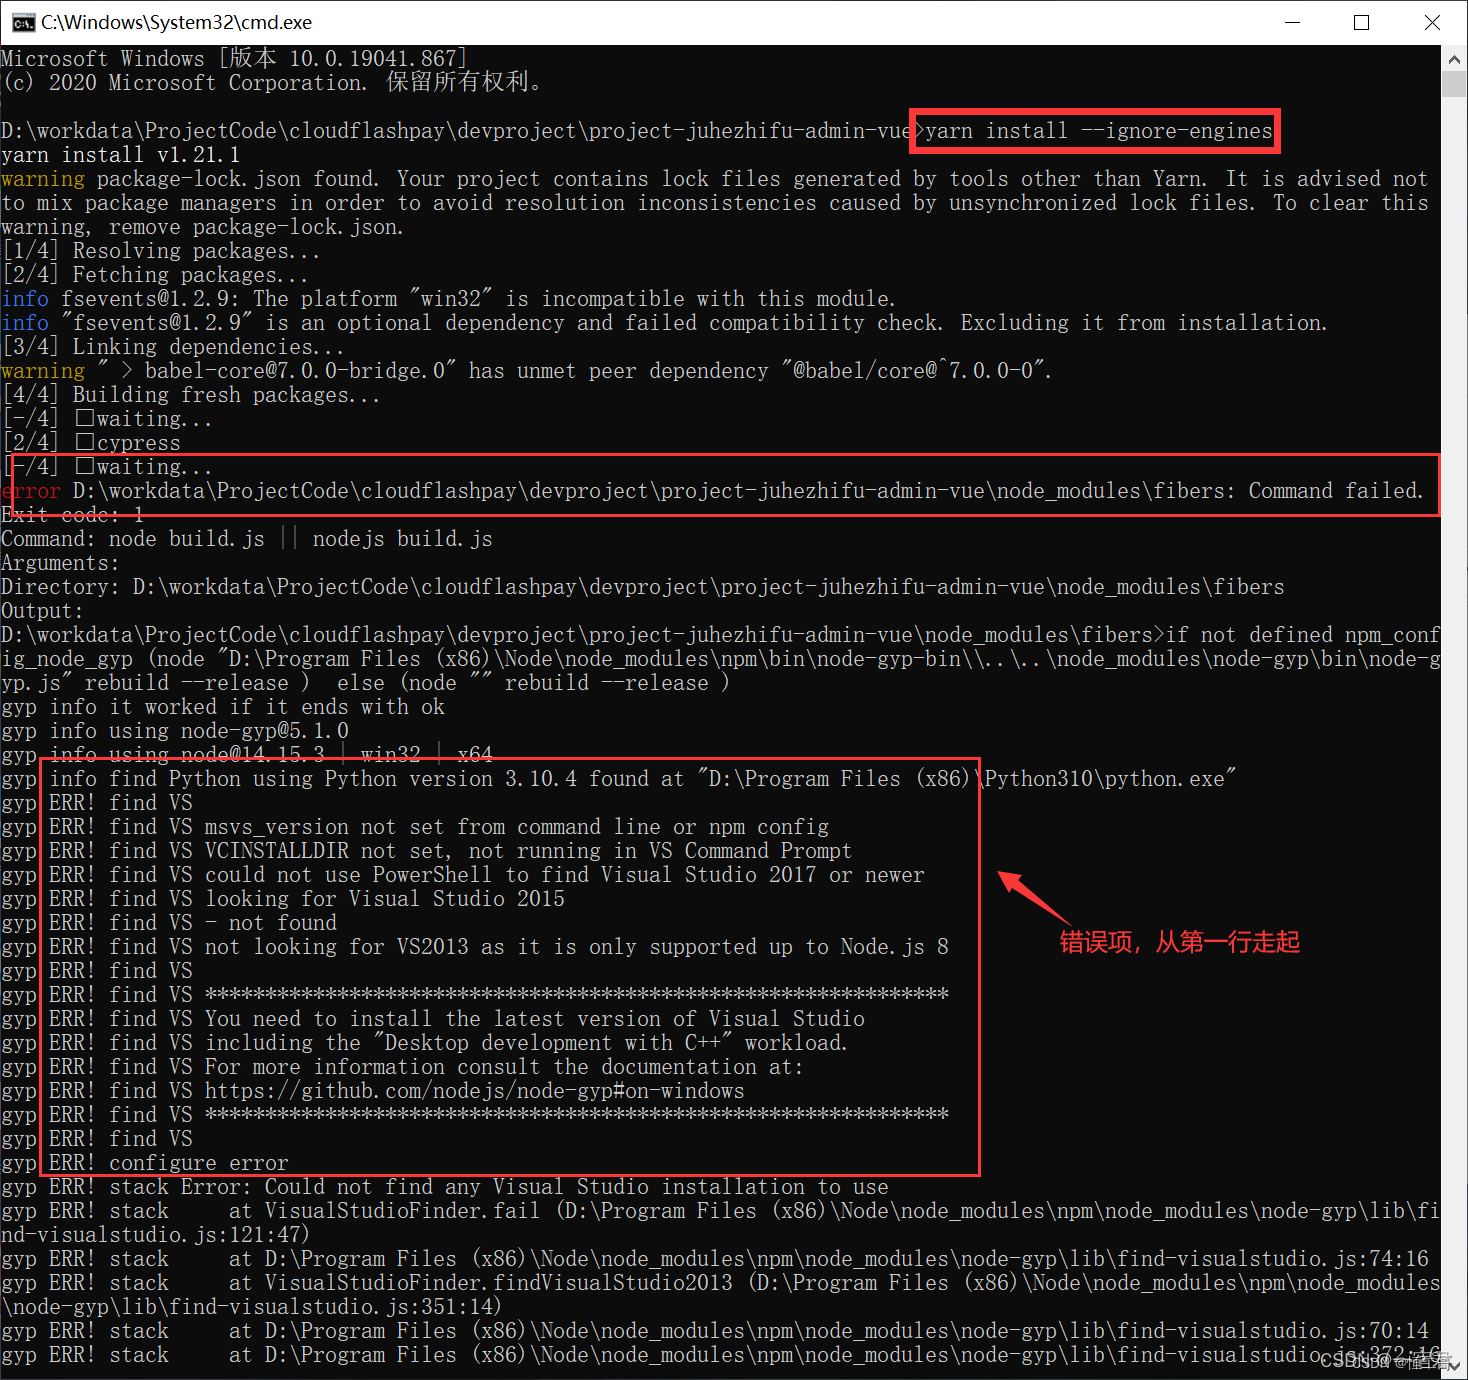
Task: Click the URL github.com/nodejs/node-gyp#on-windows
Action: click(x=474, y=1091)
